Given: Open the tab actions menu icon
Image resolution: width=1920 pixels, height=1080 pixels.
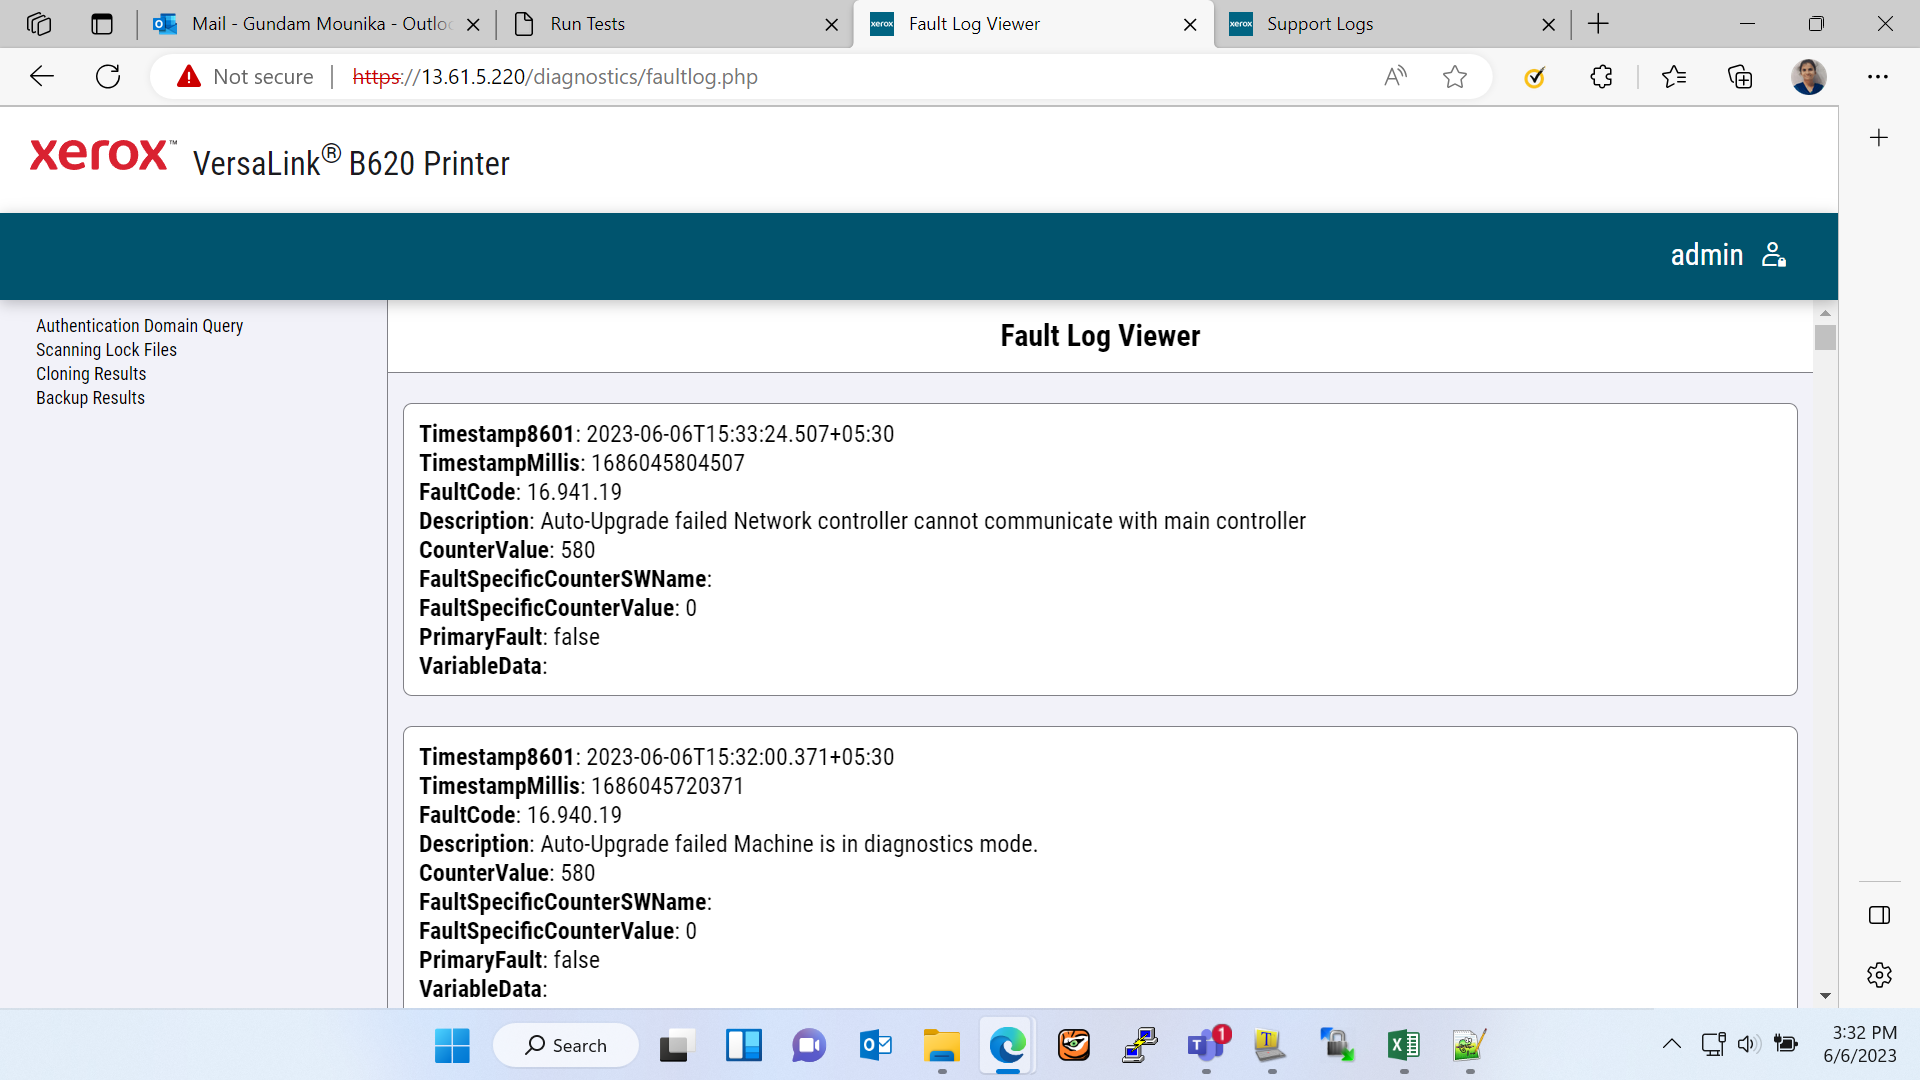Looking at the screenshot, I should click(x=102, y=24).
